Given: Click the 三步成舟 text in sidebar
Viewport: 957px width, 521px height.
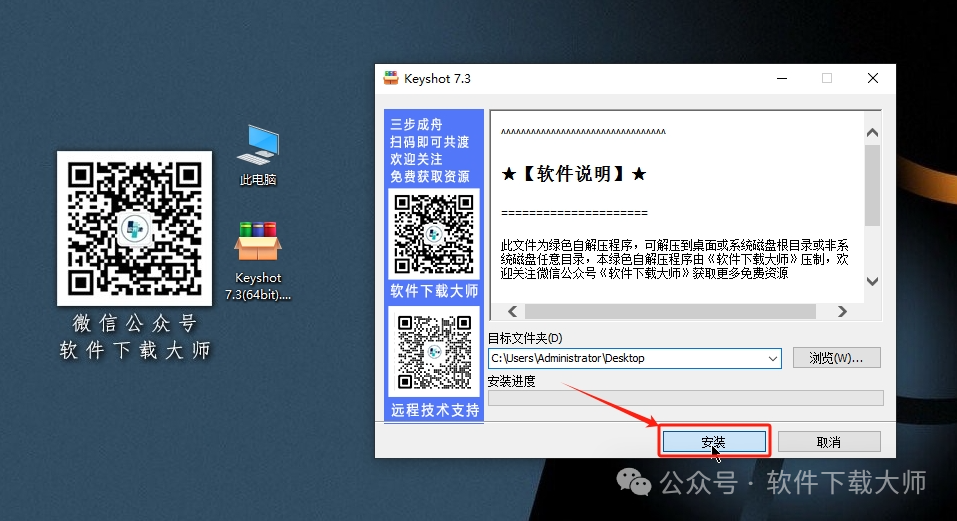Looking at the screenshot, I should pos(416,124).
